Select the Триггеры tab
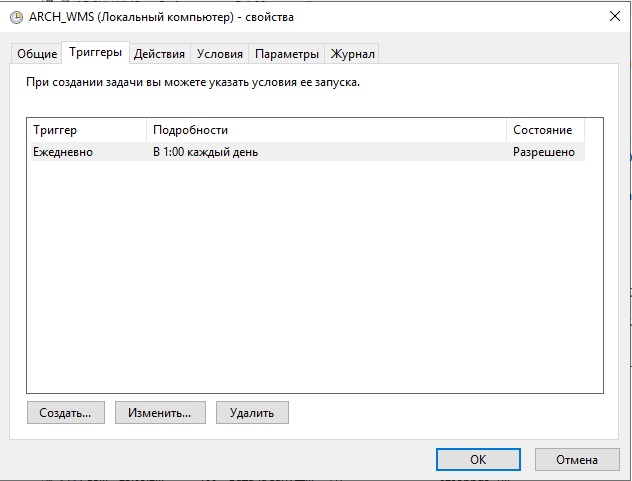 [95, 53]
